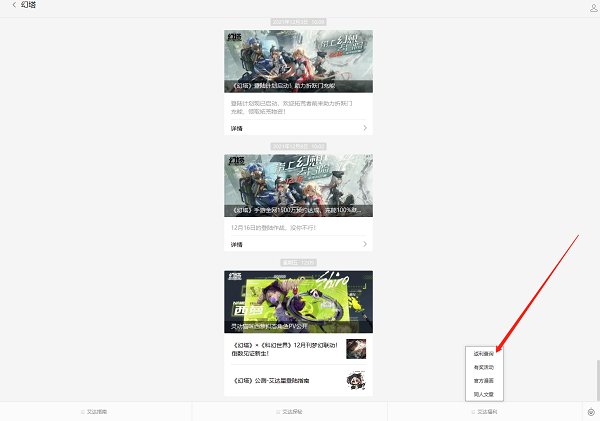Viewport: 600px width, 421px height.
Task: Open the leftmost bottom menu tab
Action: click(96, 411)
